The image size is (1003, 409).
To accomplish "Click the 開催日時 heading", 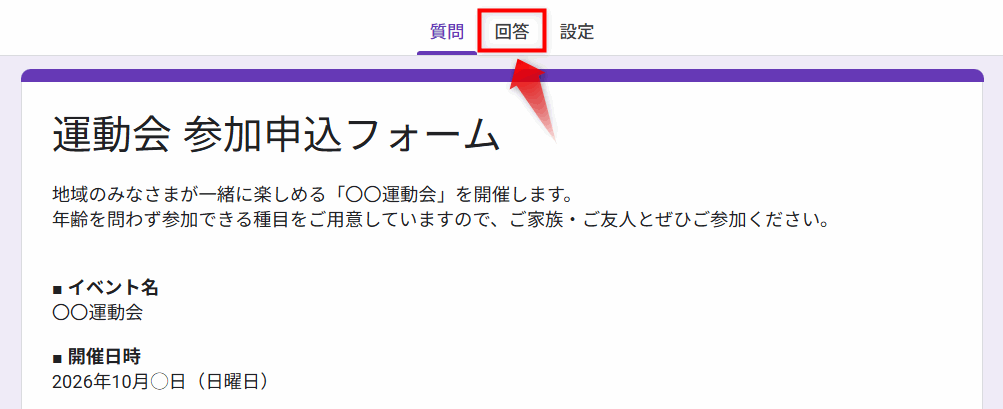I will tap(104, 356).
